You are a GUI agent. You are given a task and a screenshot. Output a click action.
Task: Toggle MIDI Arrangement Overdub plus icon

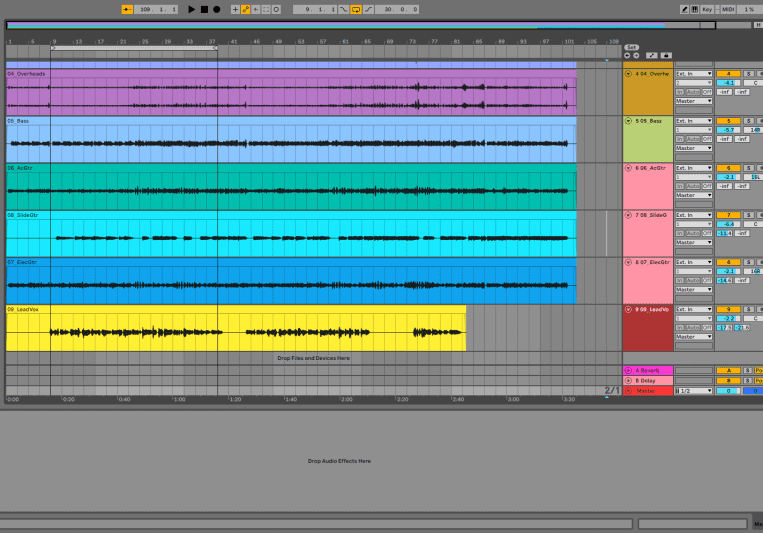pyautogui.click(x=235, y=9)
